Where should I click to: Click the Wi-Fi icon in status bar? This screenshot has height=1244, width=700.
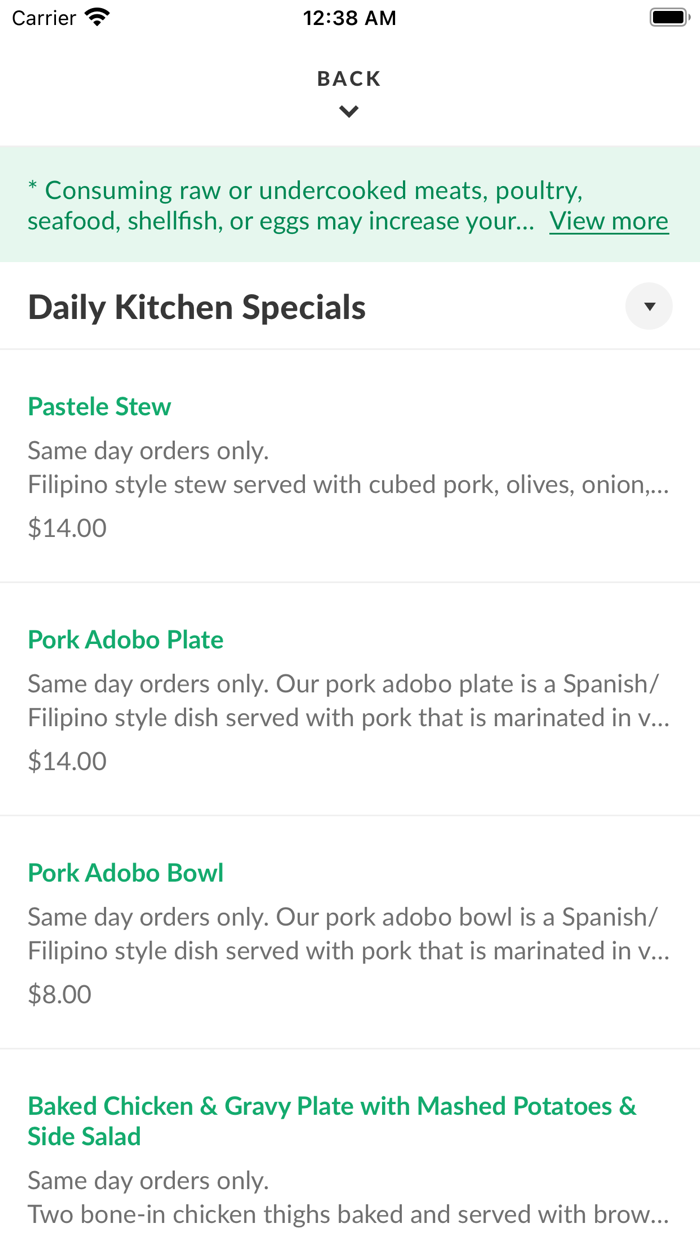(98, 17)
